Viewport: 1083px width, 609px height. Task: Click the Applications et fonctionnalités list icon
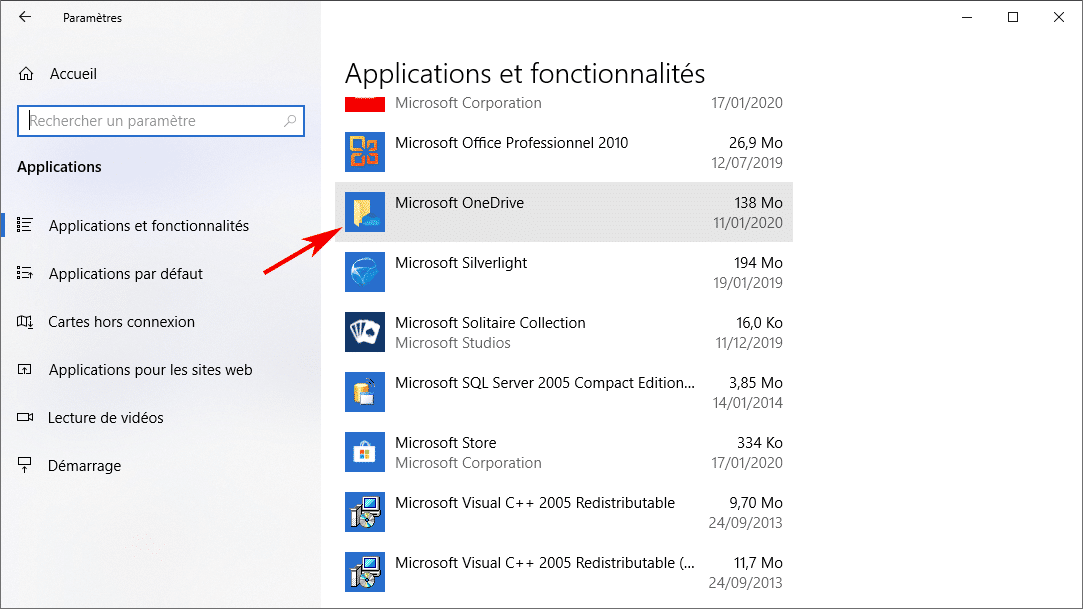pos(25,225)
